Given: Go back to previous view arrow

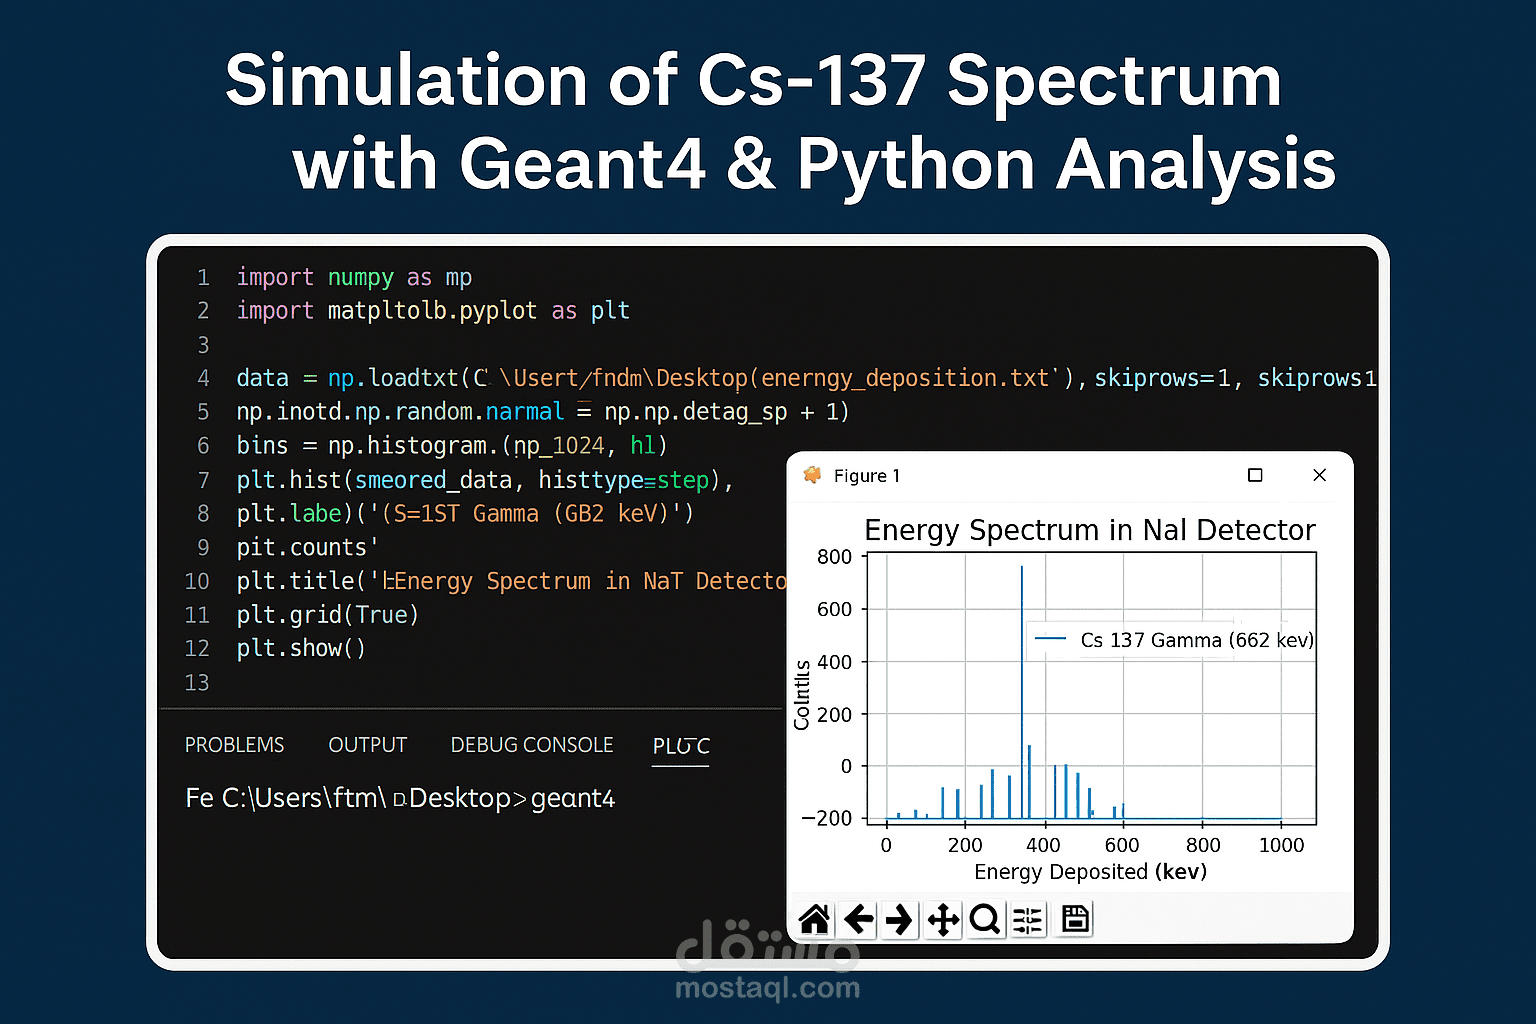Looking at the screenshot, I should pyautogui.click(x=859, y=919).
